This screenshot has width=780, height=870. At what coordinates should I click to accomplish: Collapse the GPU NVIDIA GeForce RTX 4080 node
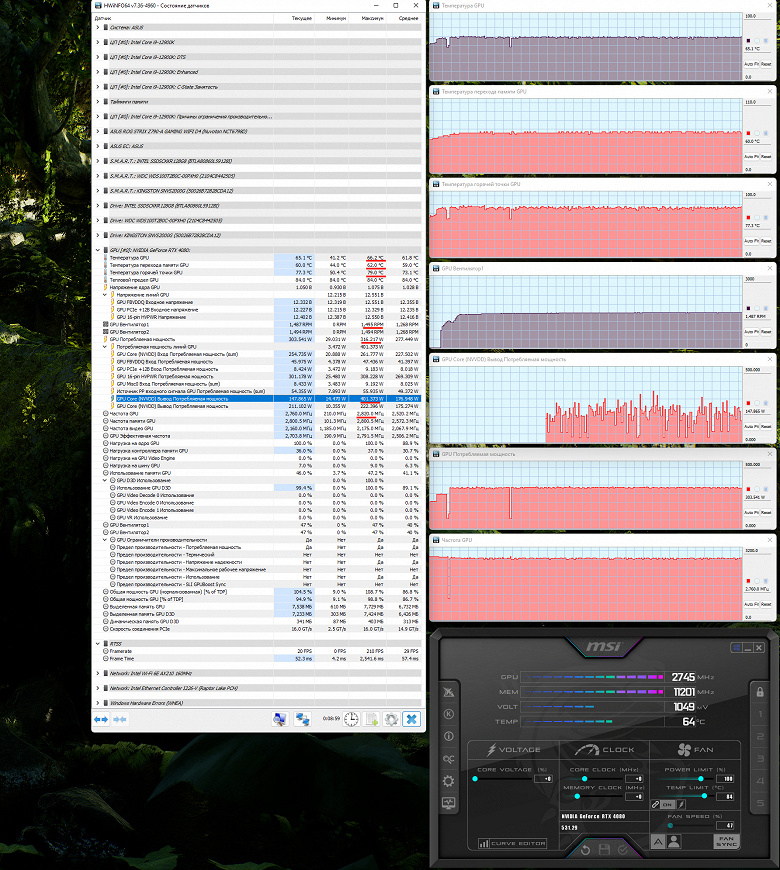[98, 250]
